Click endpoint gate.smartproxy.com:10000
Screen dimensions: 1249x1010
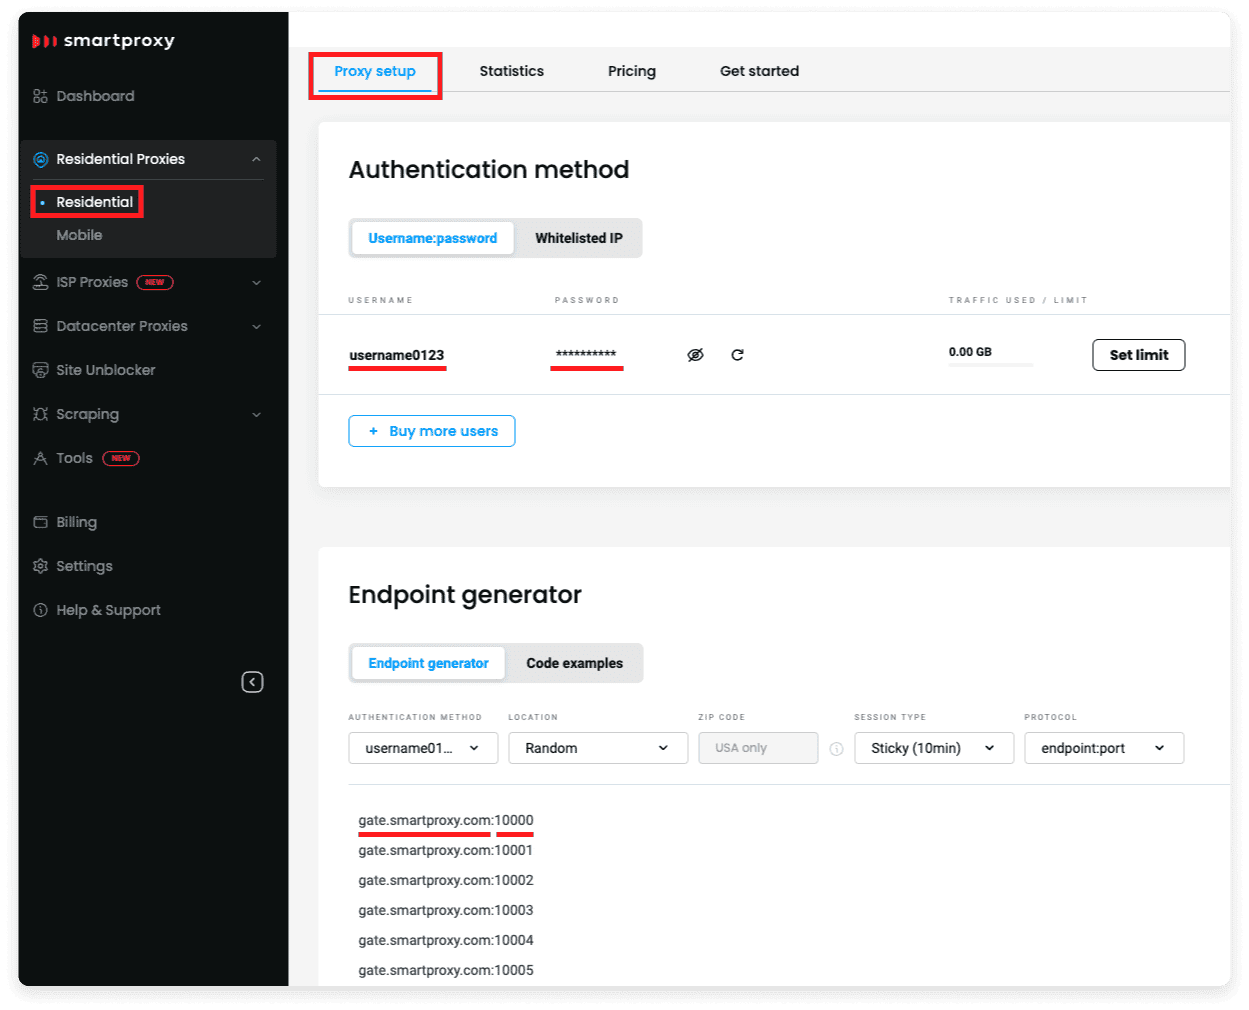pos(446,820)
